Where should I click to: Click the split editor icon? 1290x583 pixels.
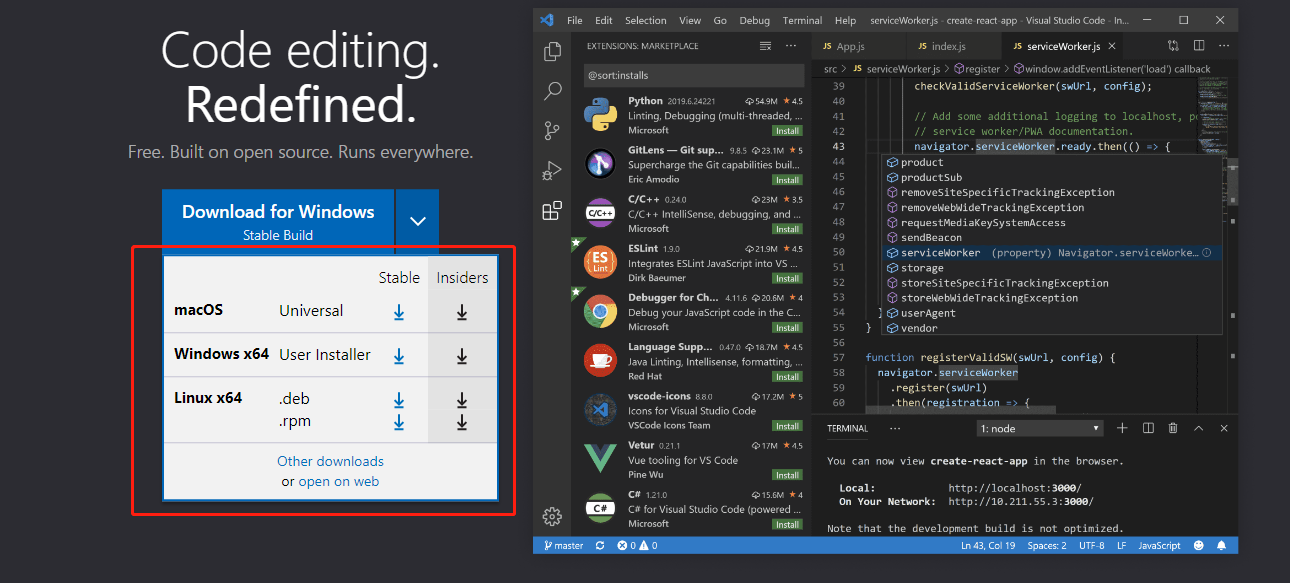click(x=1198, y=46)
